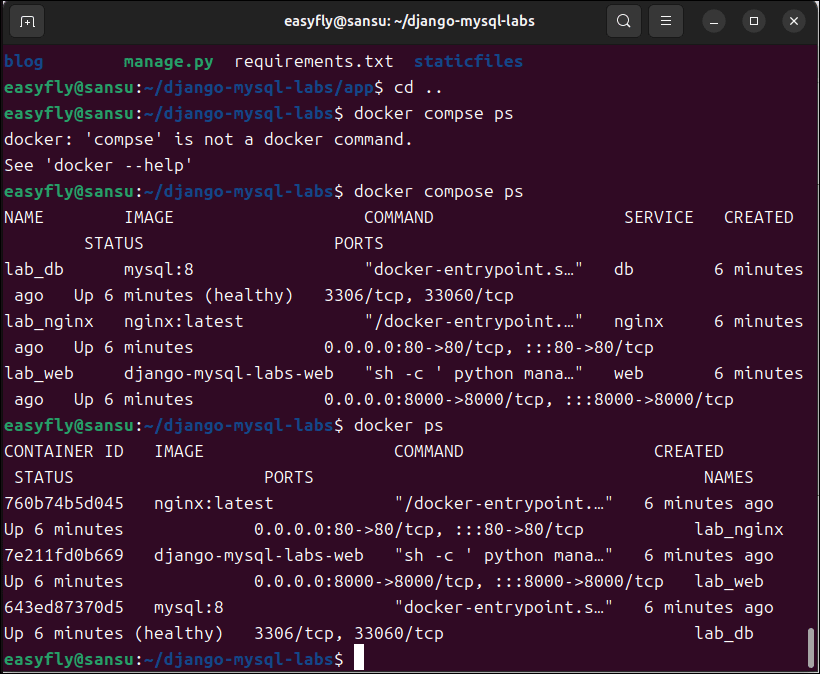Click 'lab_web' in compose output NAME column
Viewport: 820px width, 674px height.
39,374
